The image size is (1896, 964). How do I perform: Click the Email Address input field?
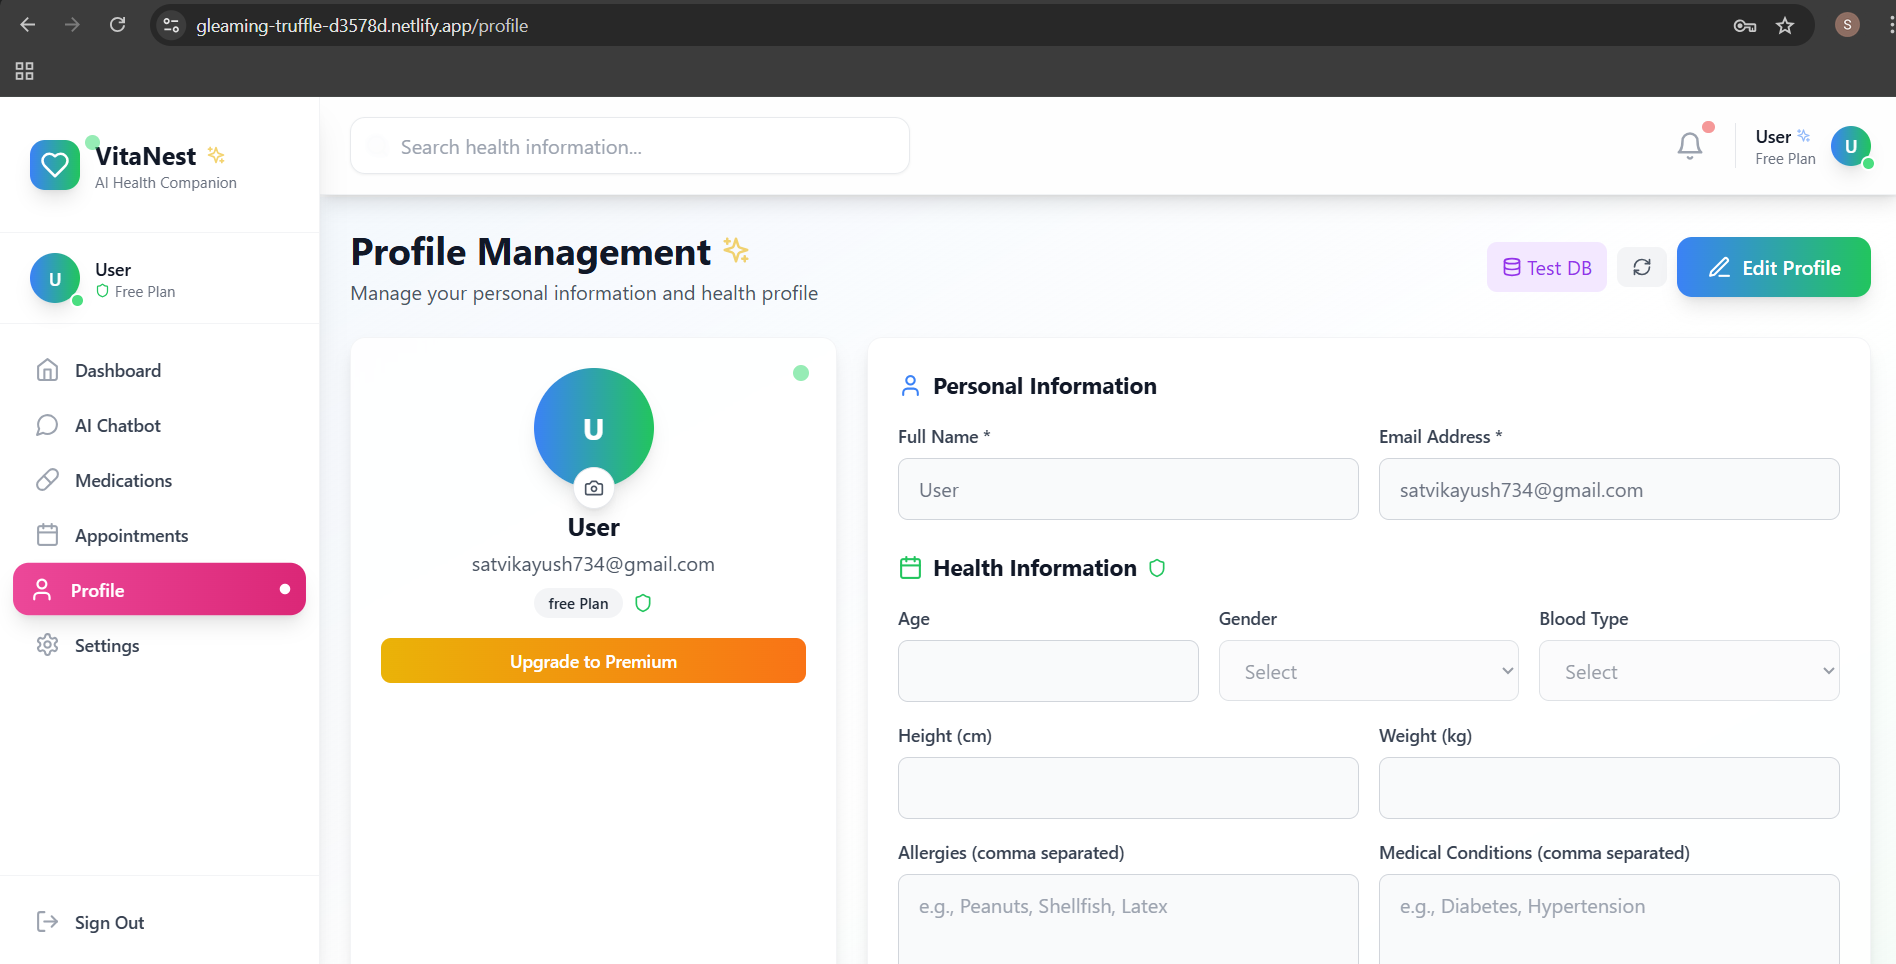click(x=1609, y=489)
